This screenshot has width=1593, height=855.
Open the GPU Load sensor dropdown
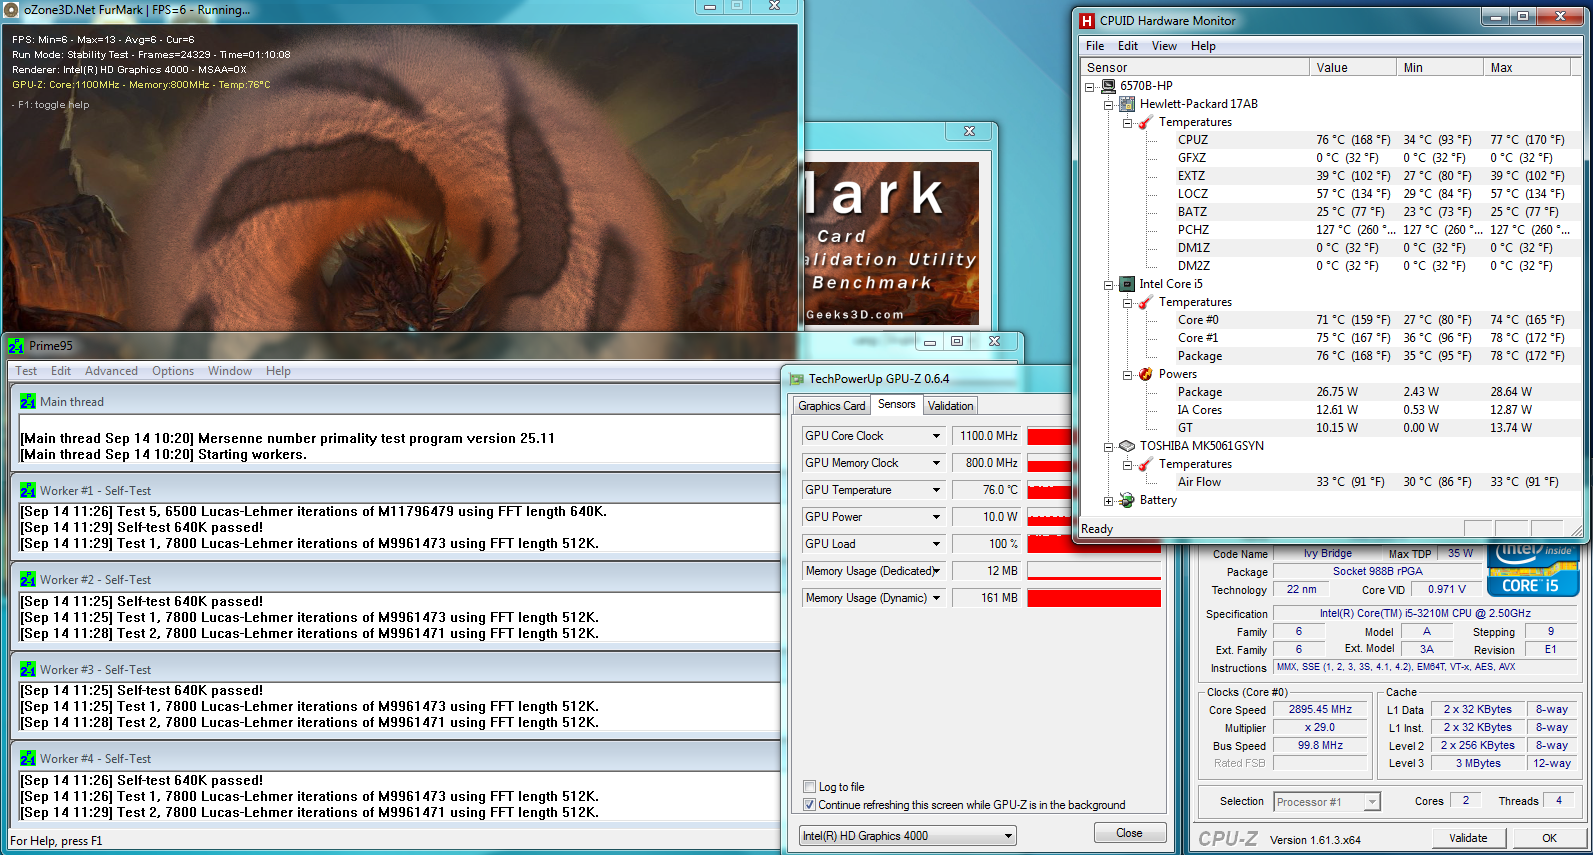pyautogui.click(x=937, y=544)
